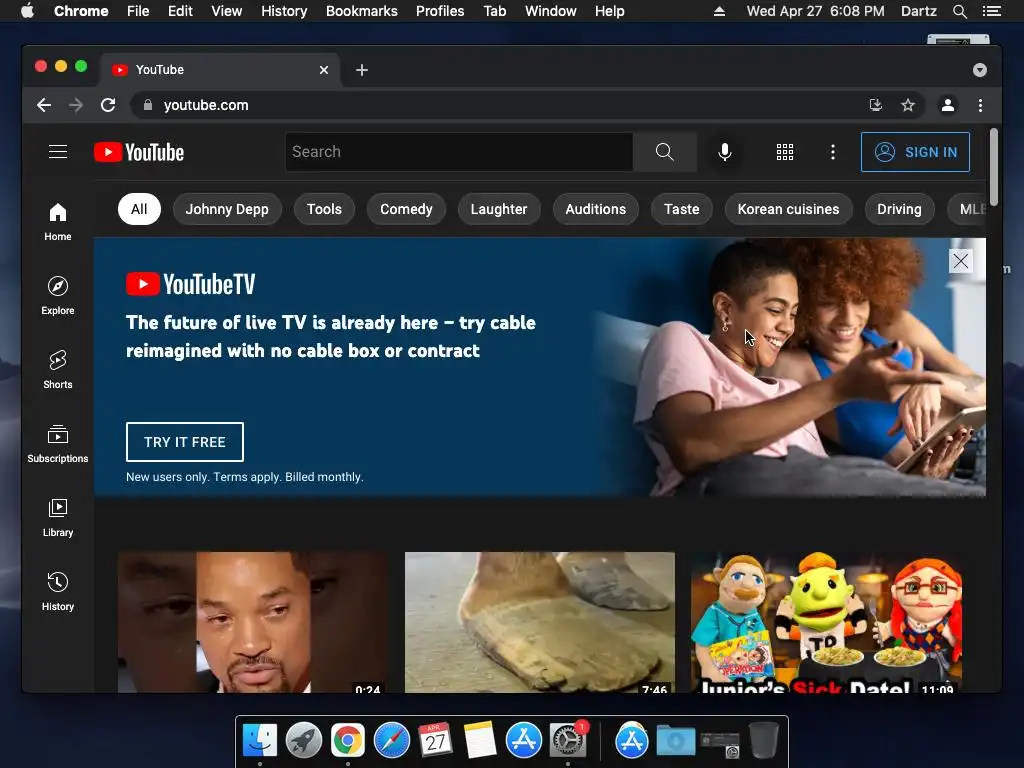Click the site lock icon
This screenshot has height=768, width=1024.
coord(148,105)
